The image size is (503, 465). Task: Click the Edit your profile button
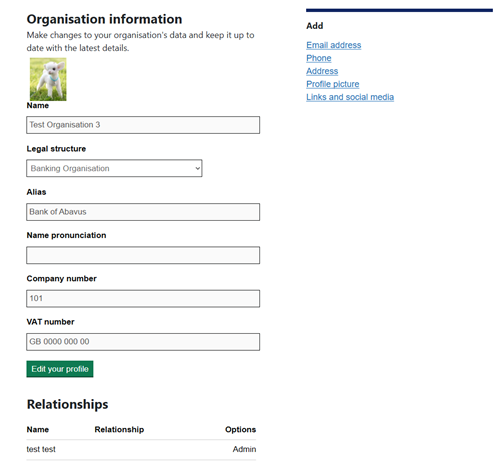point(60,369)
